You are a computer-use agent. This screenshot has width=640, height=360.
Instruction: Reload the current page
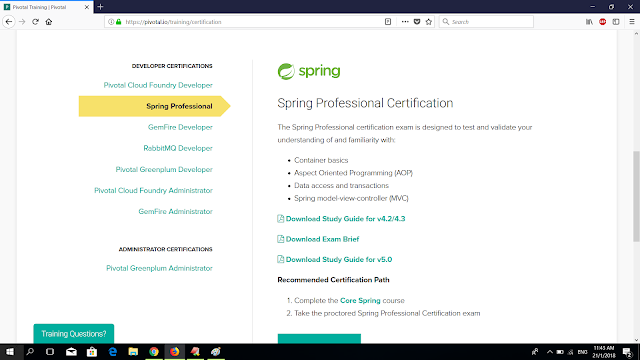[36, 22]
